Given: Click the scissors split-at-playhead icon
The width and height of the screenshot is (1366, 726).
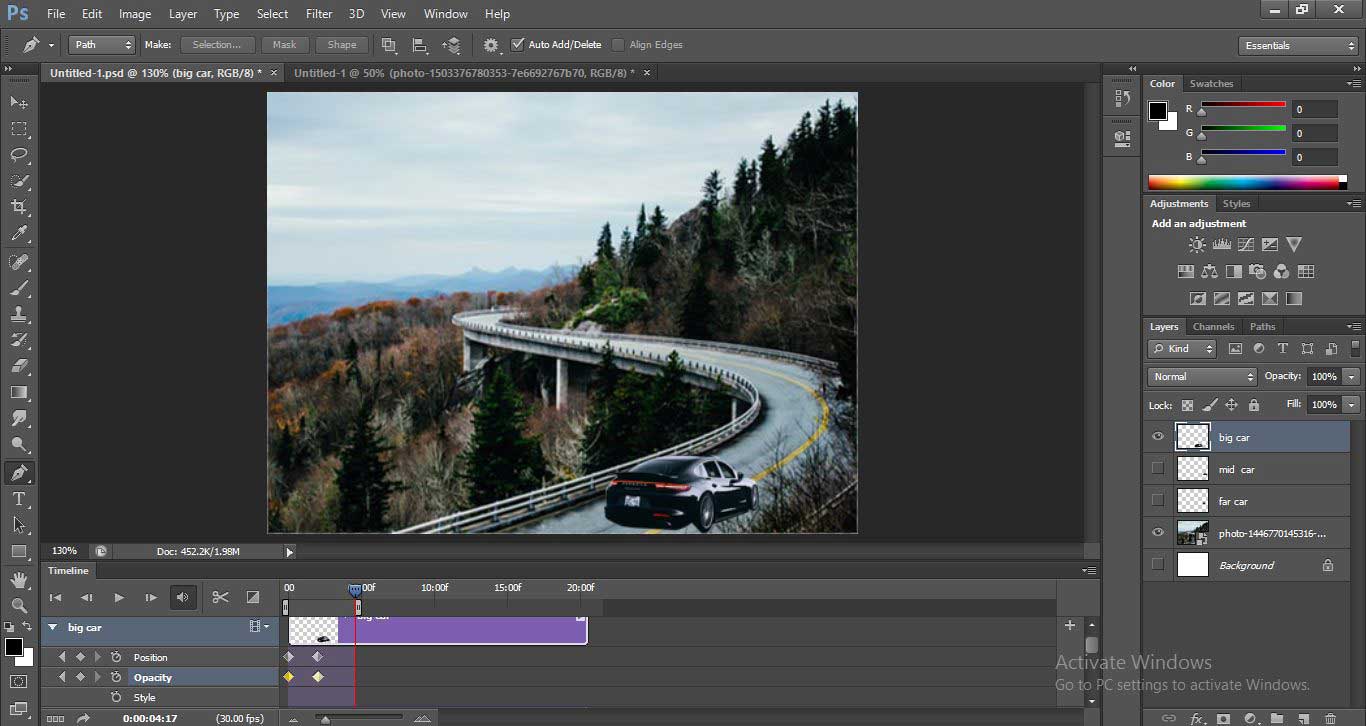Looking at the screenshot, I should (x=220, y=597).
